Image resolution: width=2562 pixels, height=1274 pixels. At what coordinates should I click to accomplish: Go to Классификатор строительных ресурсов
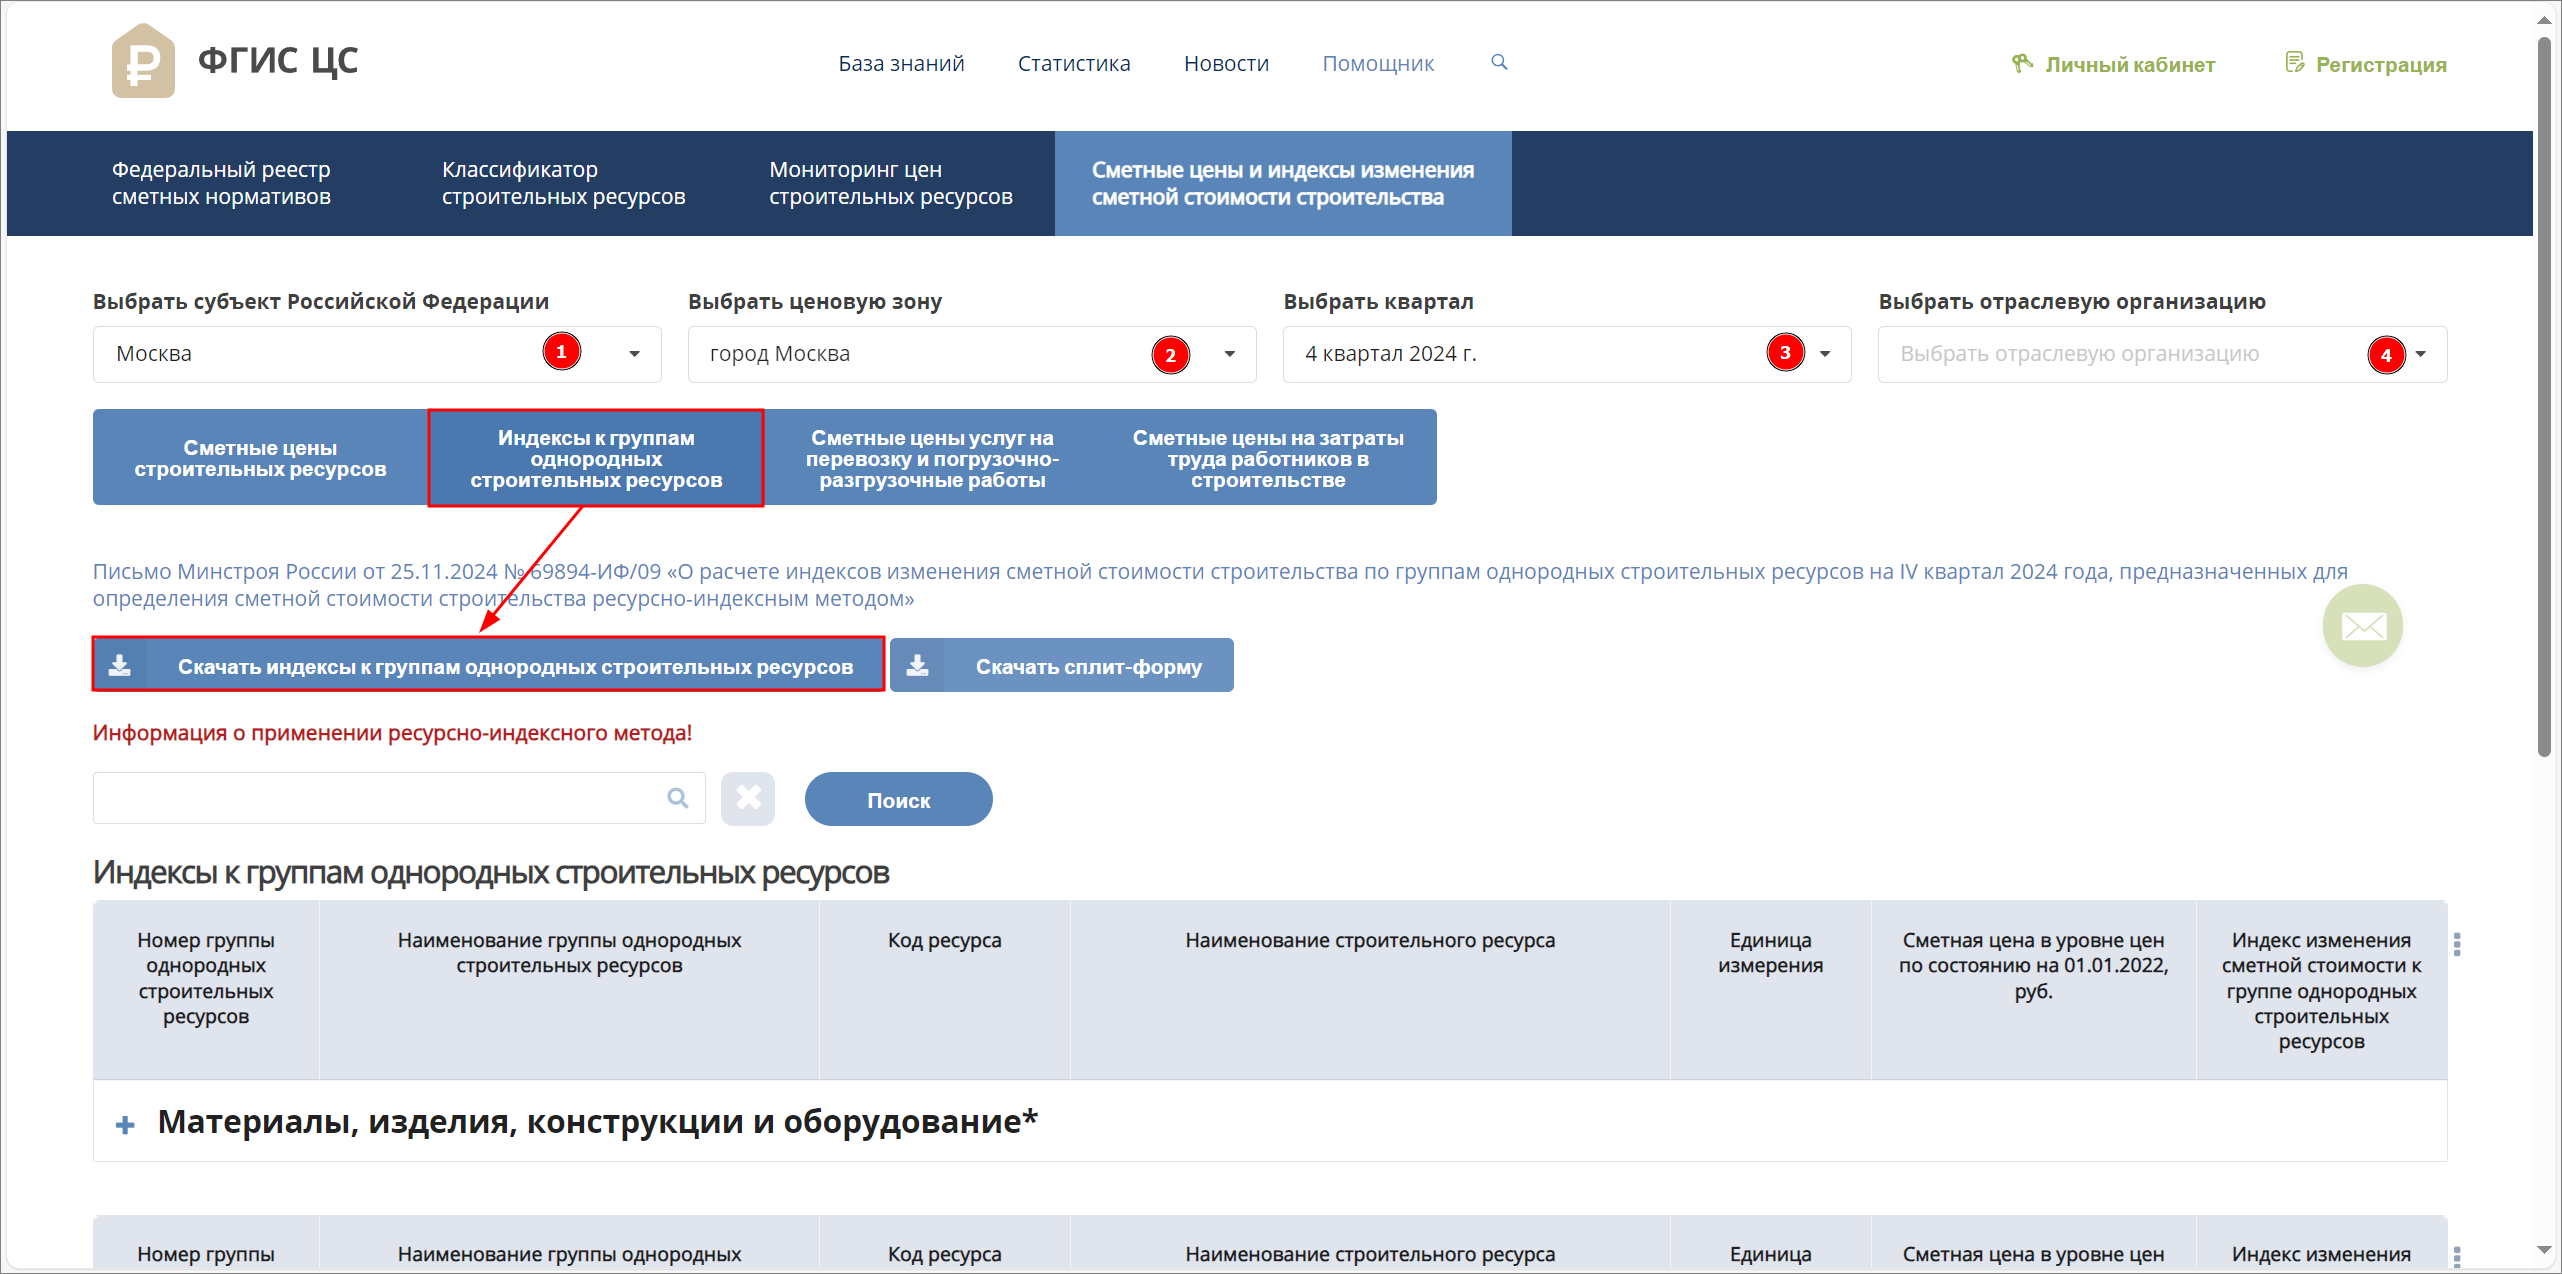(563, 183)
